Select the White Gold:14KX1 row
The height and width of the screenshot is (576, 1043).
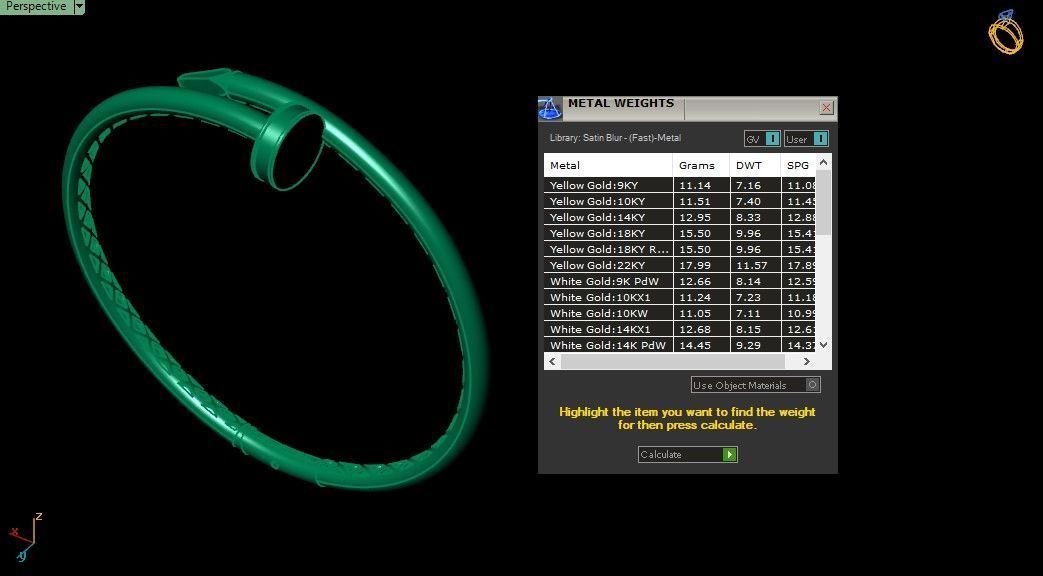coord(679,329)
